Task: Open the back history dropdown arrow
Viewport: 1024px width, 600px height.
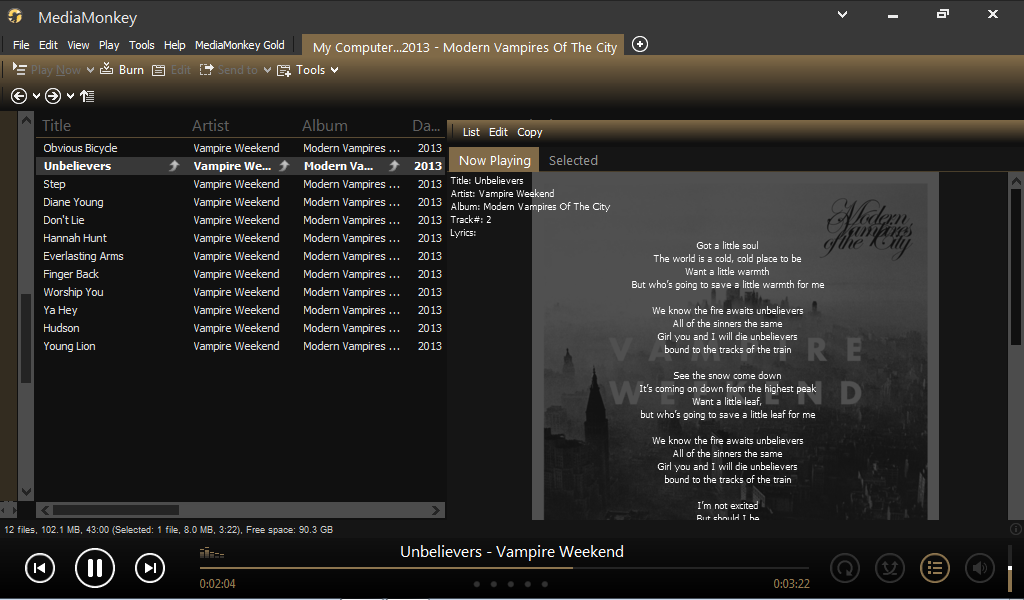Action: pos(37,97)
